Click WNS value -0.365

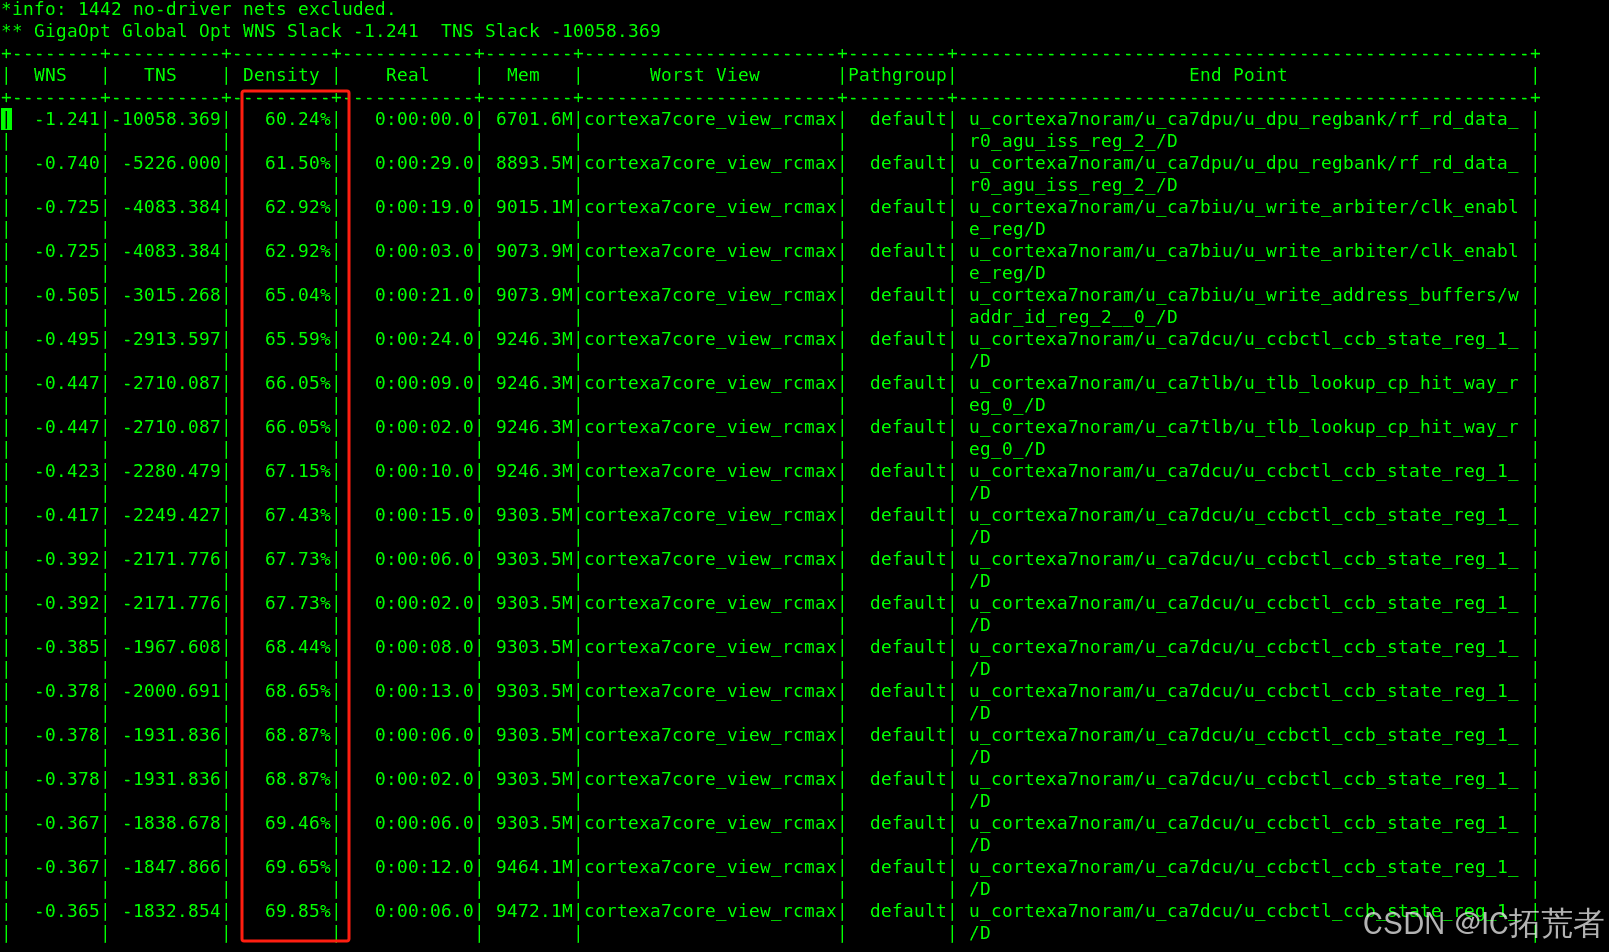67,911
